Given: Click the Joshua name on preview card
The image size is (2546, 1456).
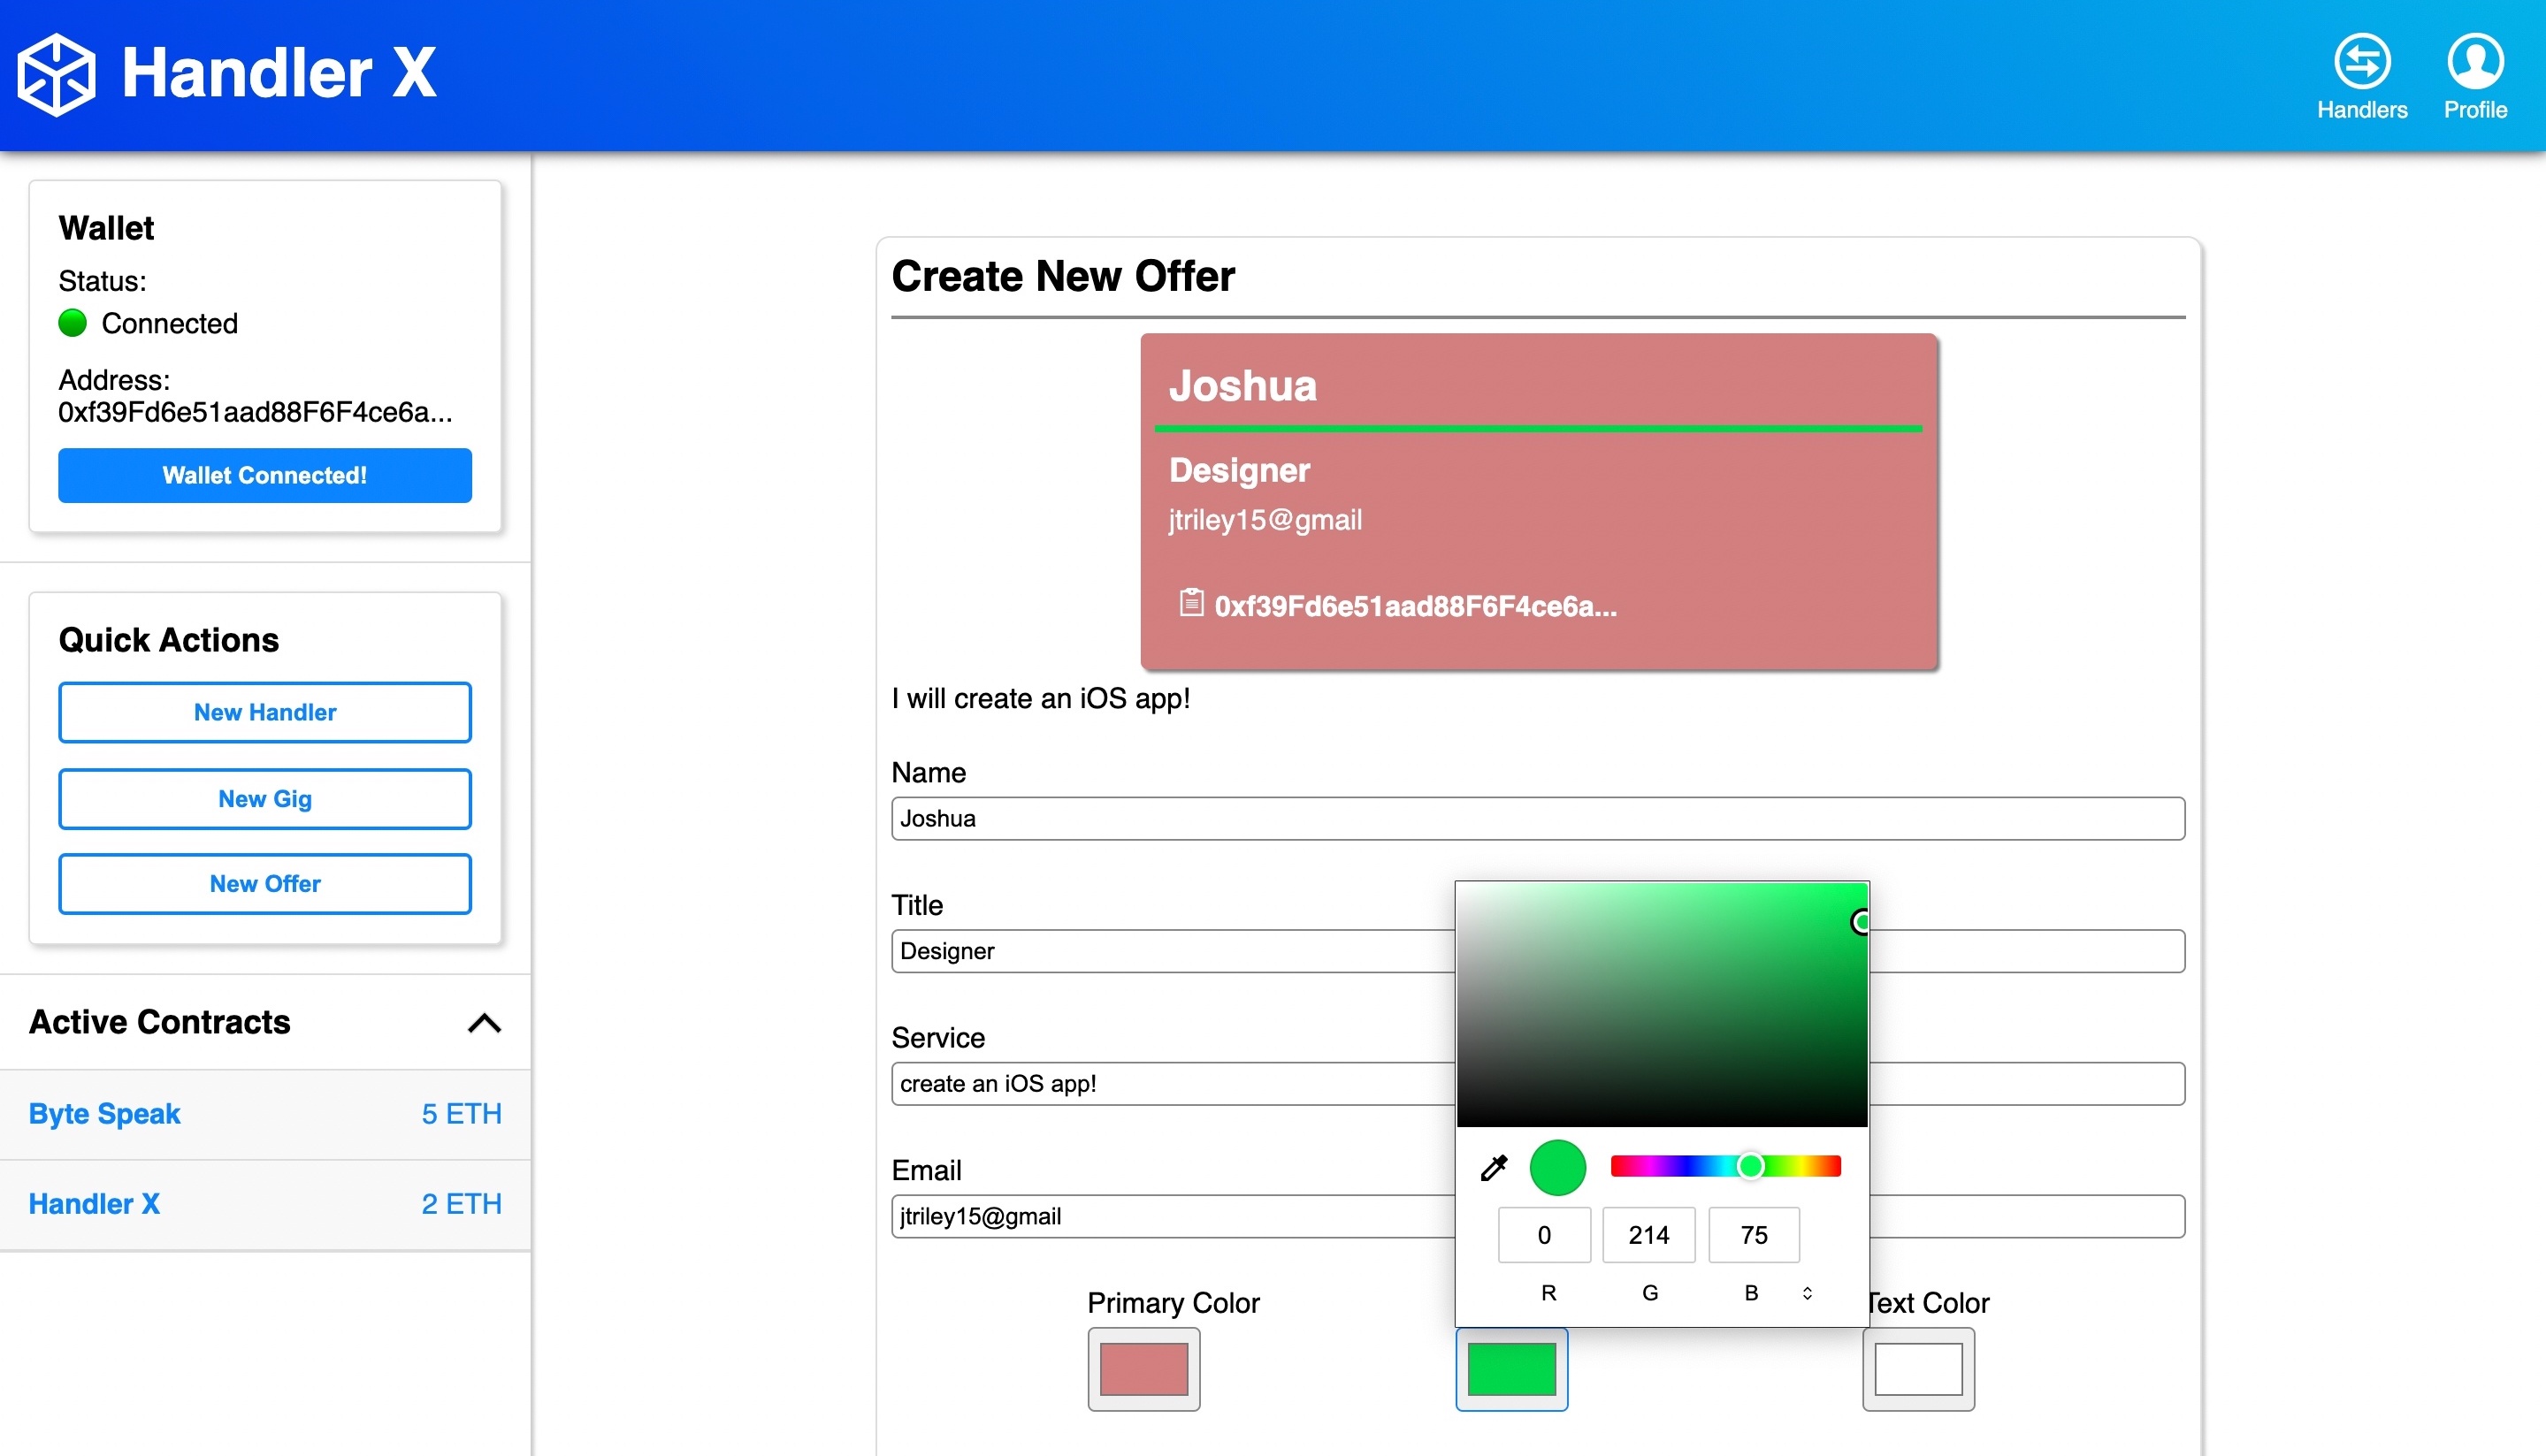Looking at the screenshot, I should (x=1243, y=386).
